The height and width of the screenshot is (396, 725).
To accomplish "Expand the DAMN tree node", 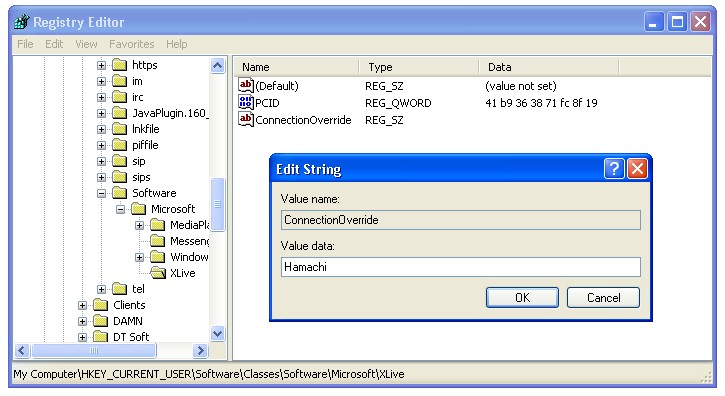I will (82, 321).
